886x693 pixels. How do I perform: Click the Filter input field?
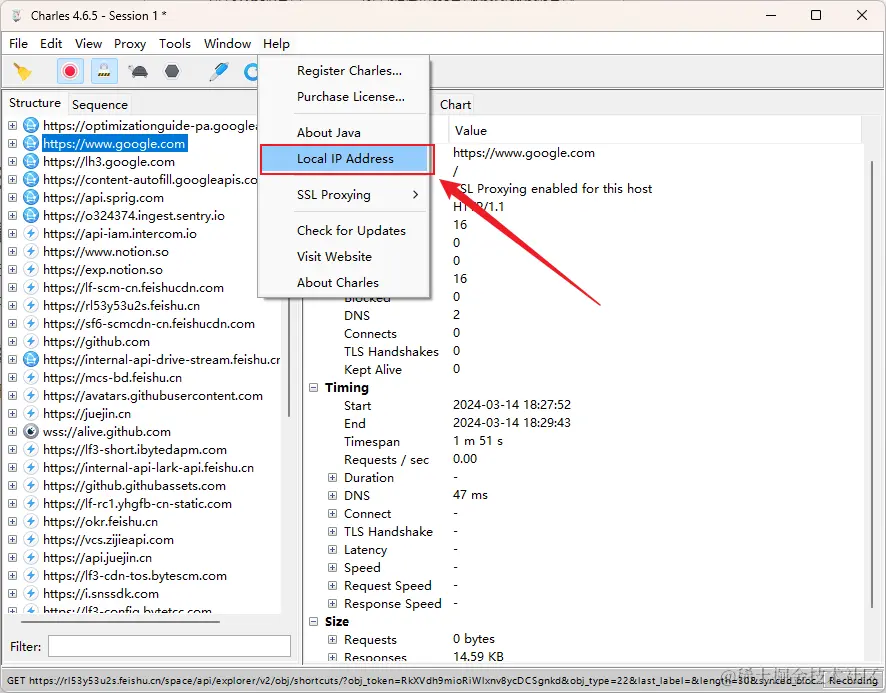169,646
